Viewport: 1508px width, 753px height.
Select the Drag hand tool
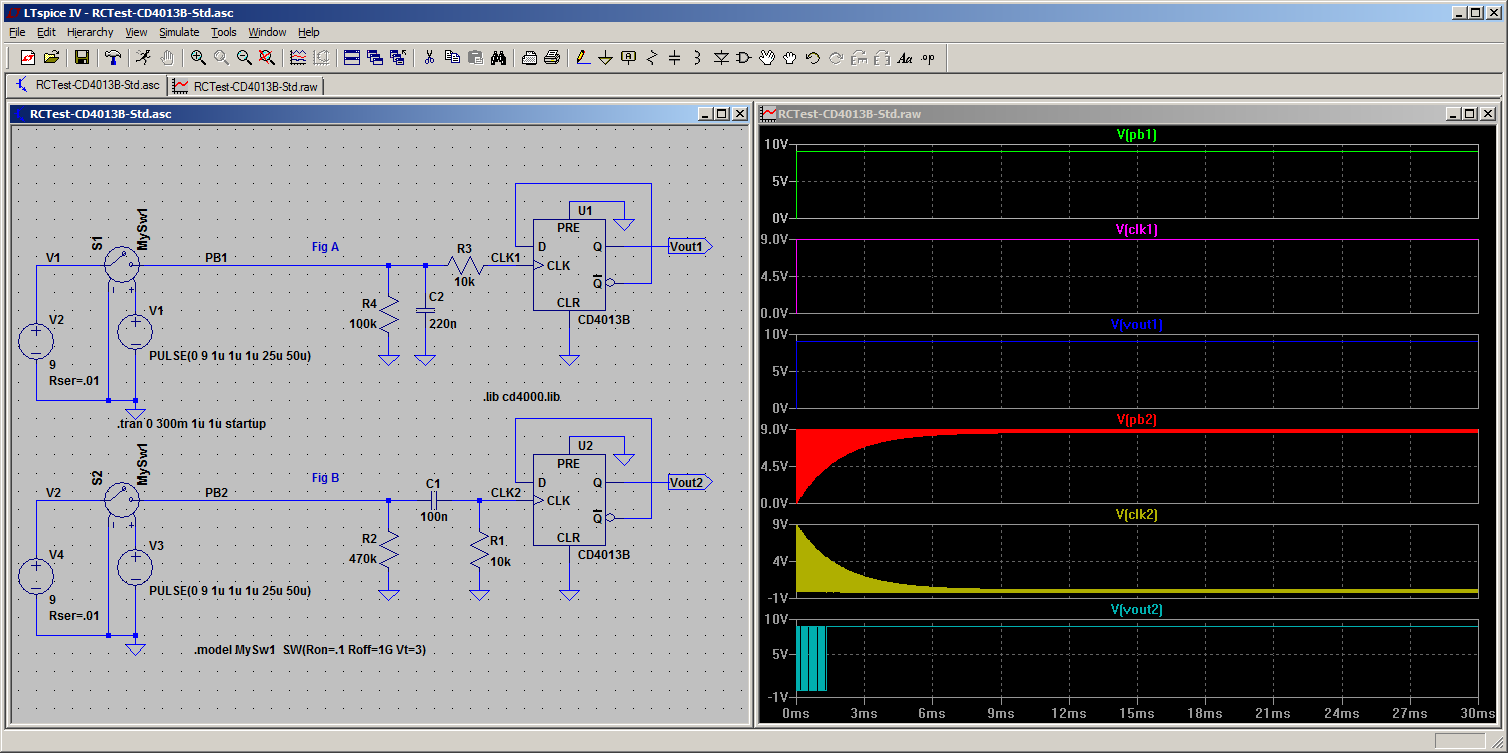point(790,58)
